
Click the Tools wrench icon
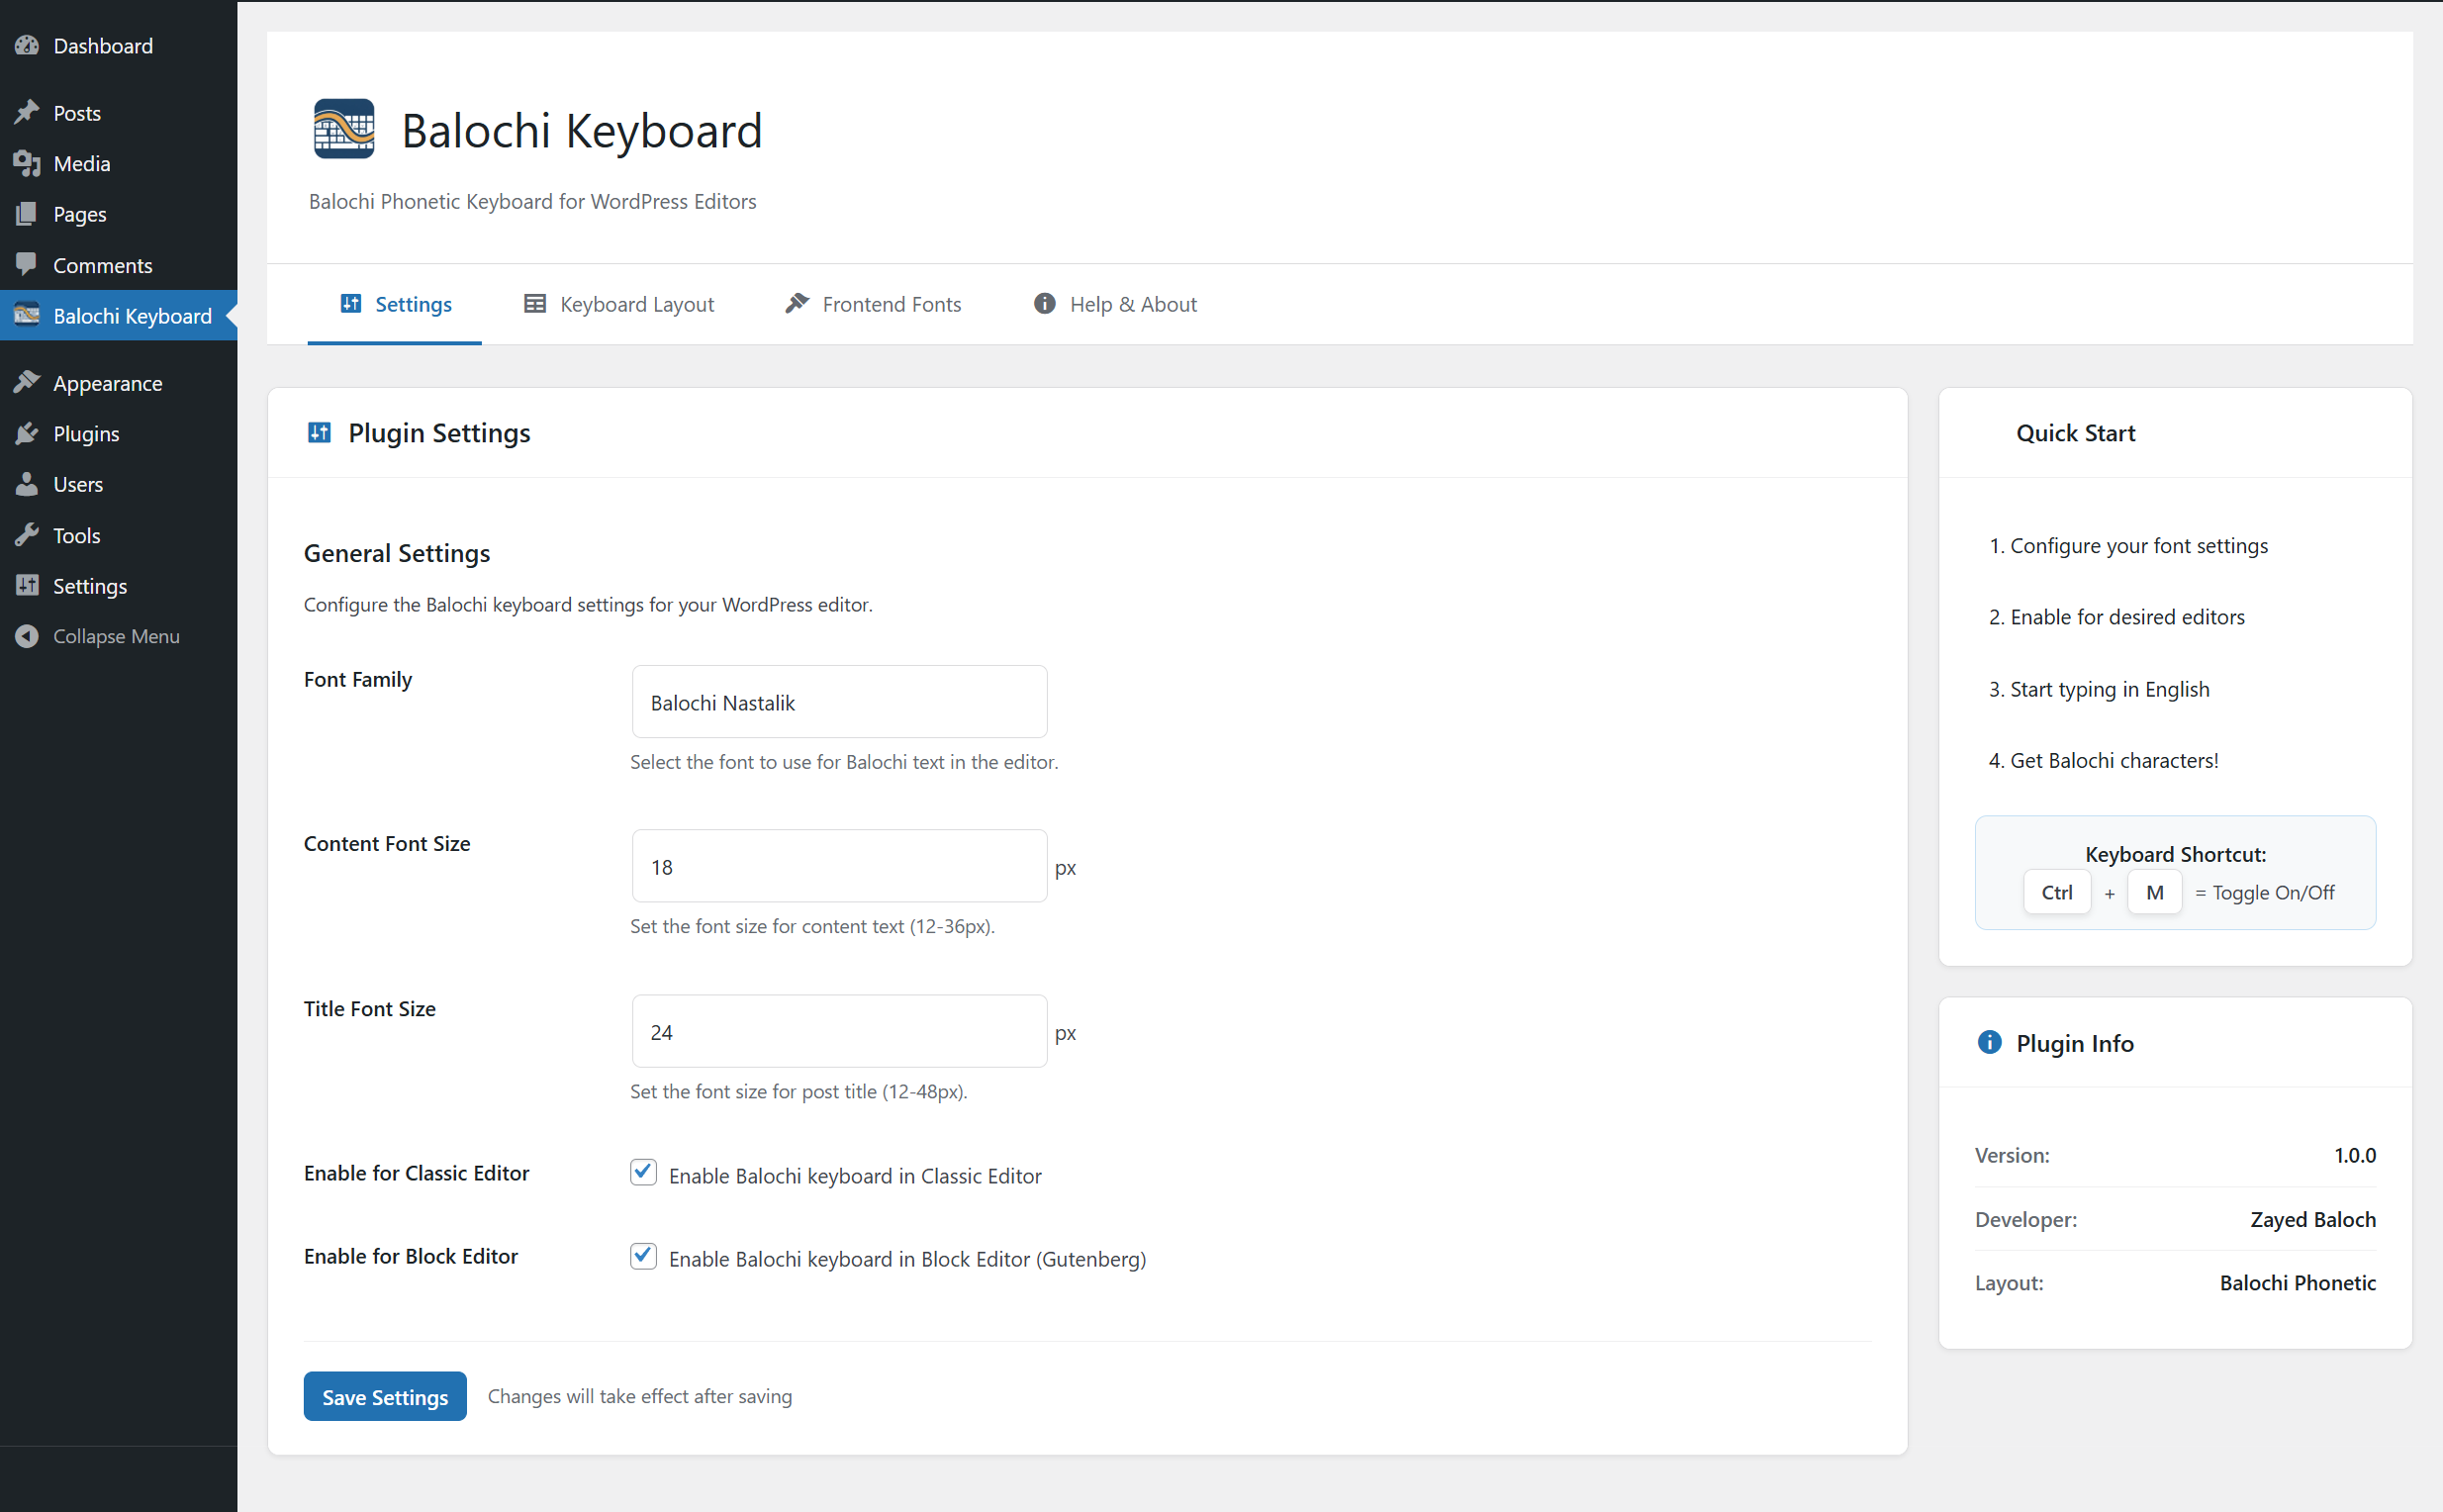[27, 535]
